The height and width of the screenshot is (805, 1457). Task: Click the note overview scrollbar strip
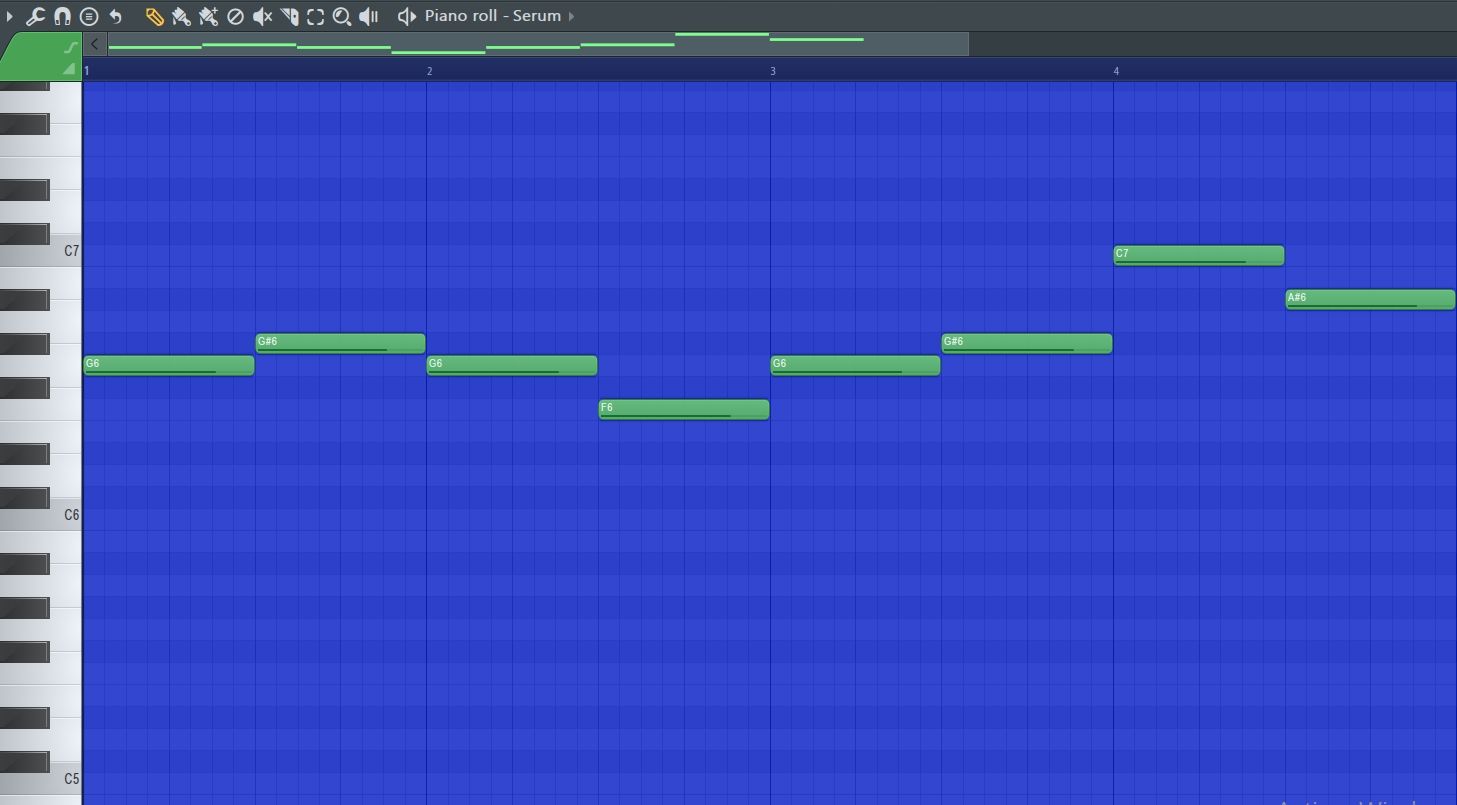[538, 44]
